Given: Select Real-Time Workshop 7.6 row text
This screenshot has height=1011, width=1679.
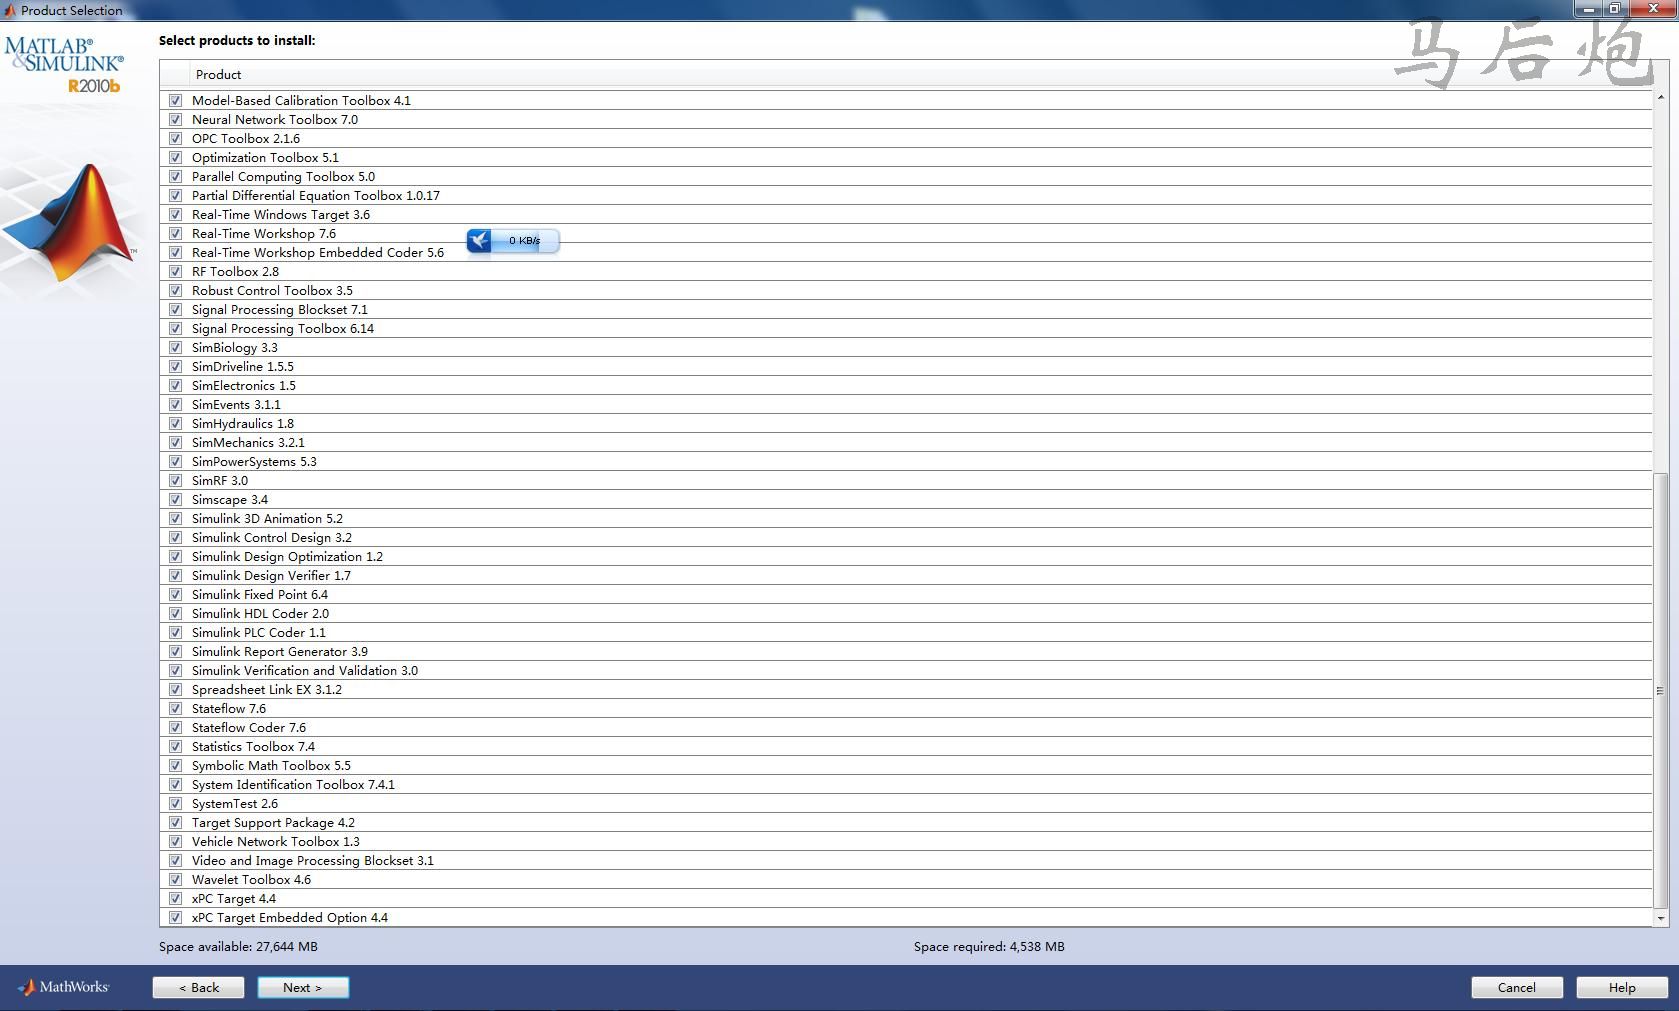Looking at the screenshot, I should tap(264, 233).
